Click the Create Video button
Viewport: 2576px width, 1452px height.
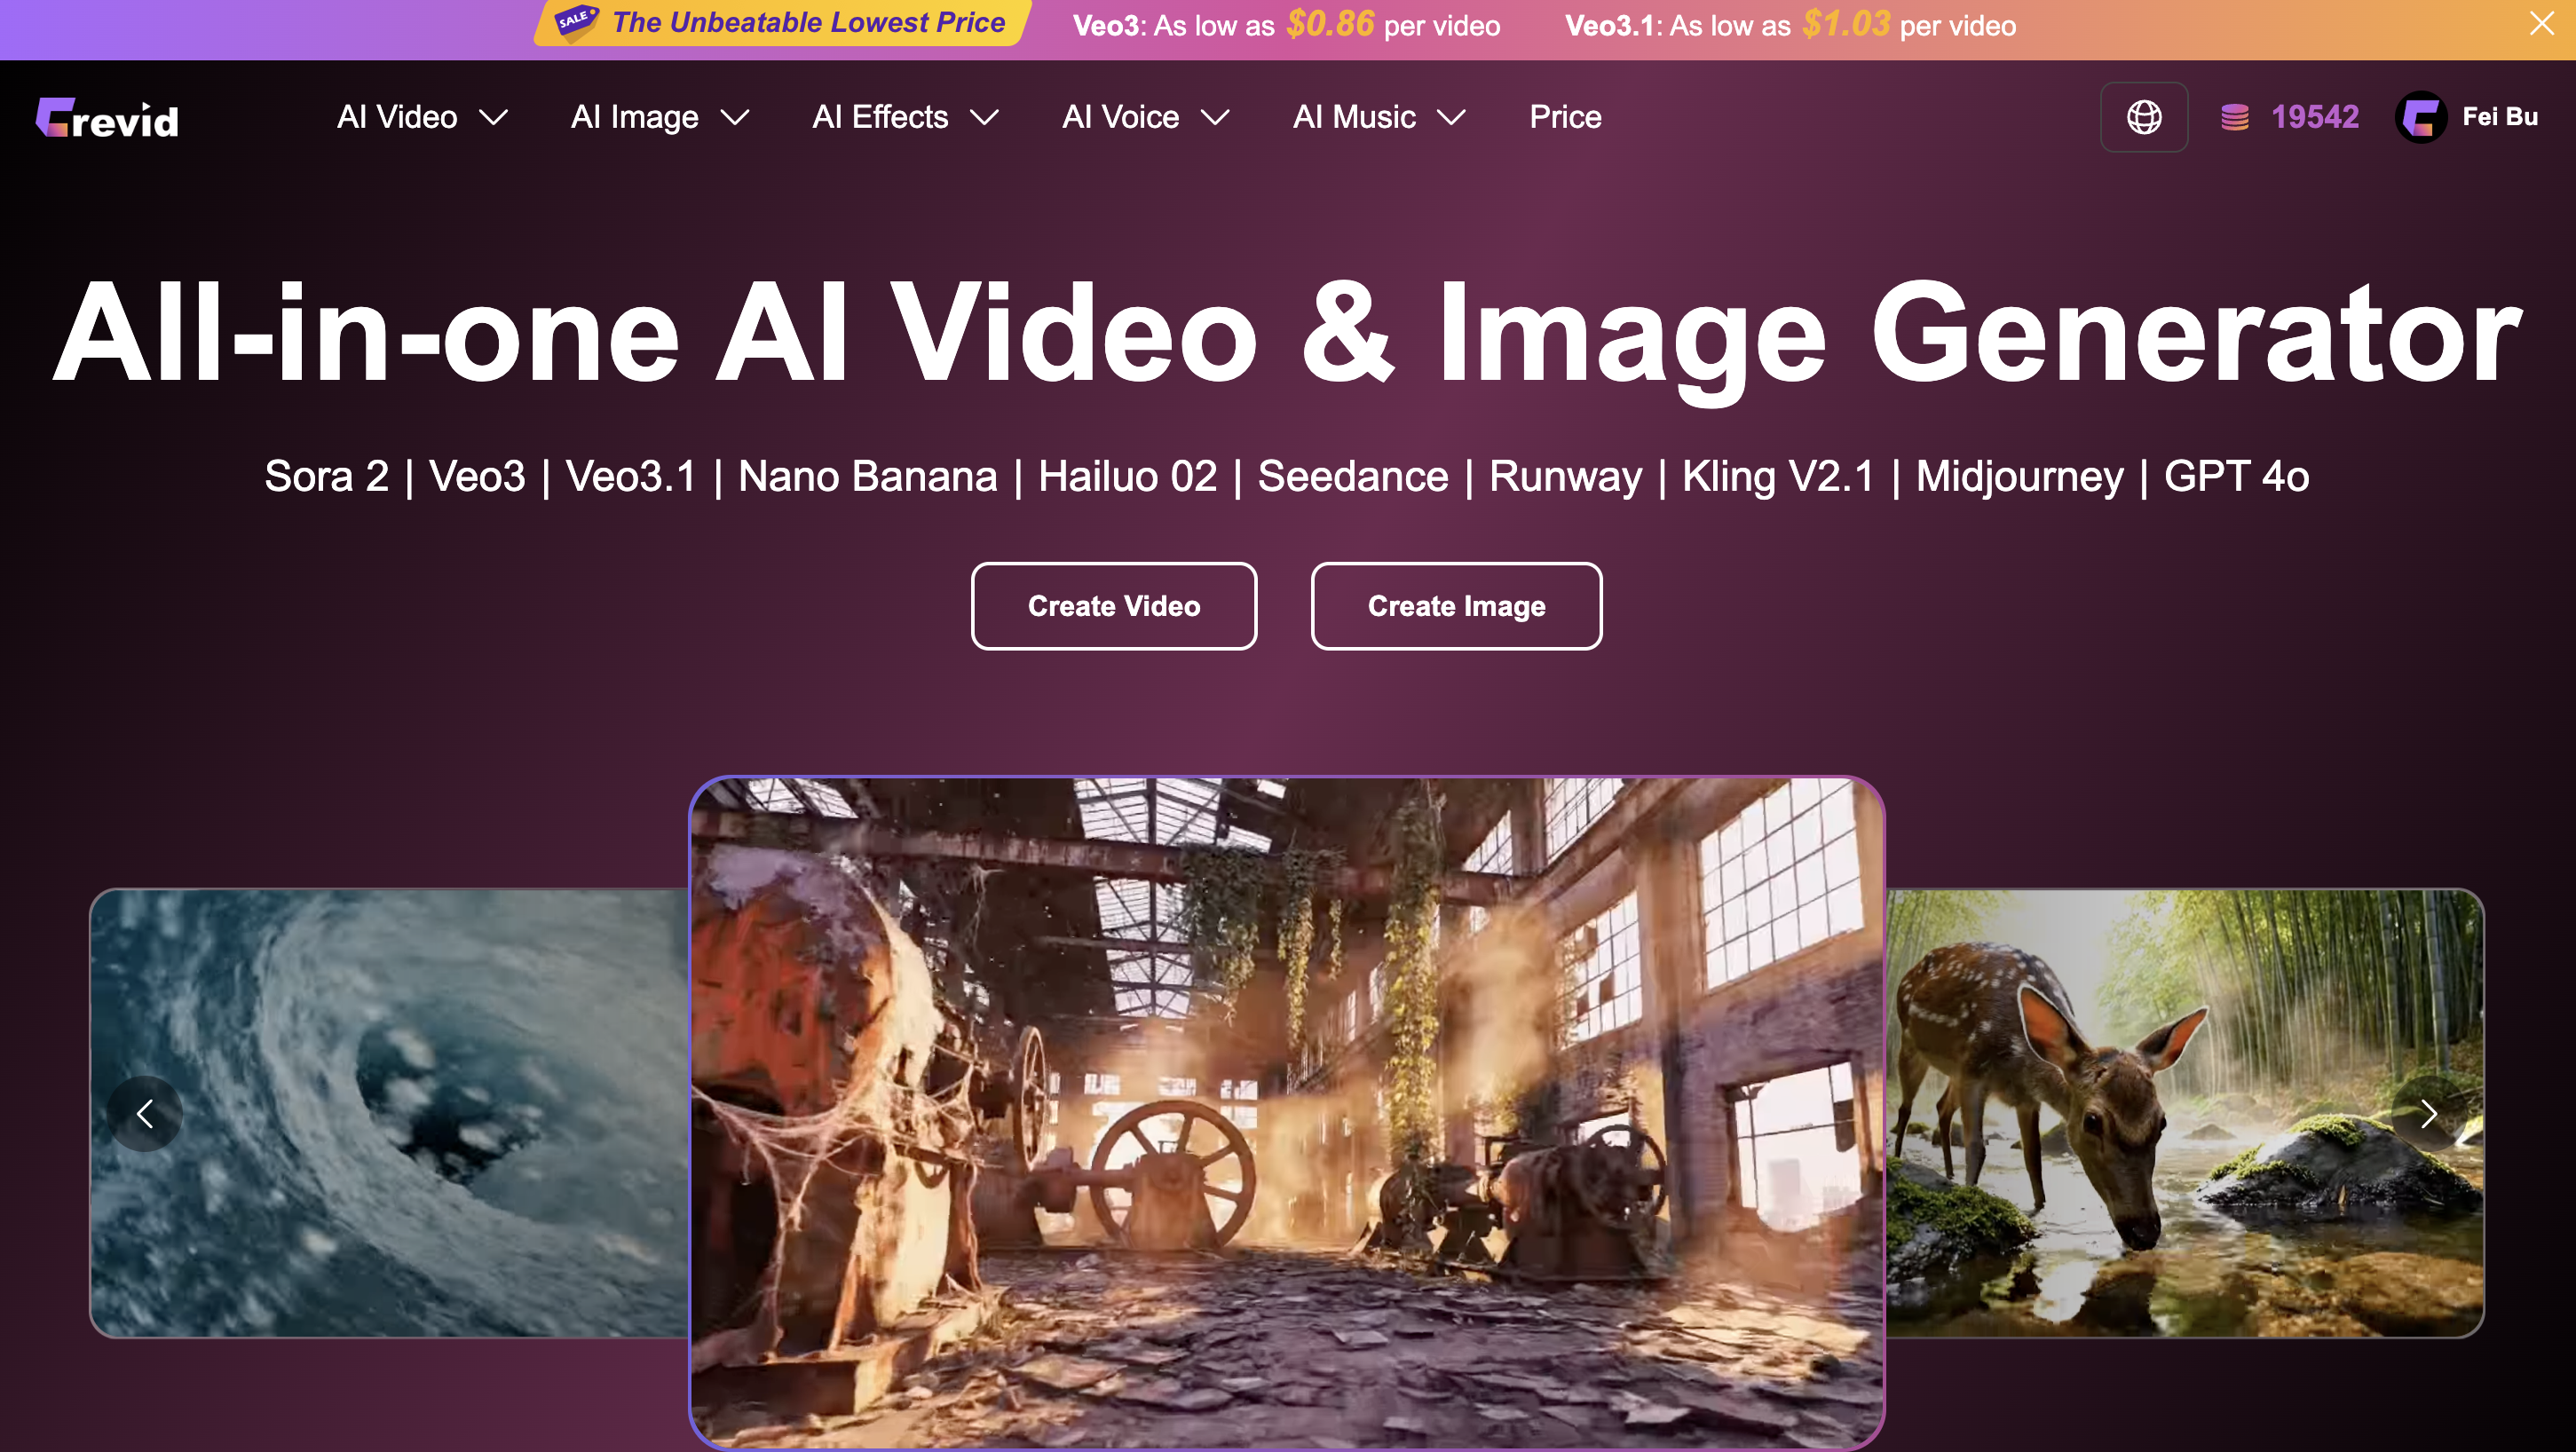pyautogui.click(x=1113, y=606)
